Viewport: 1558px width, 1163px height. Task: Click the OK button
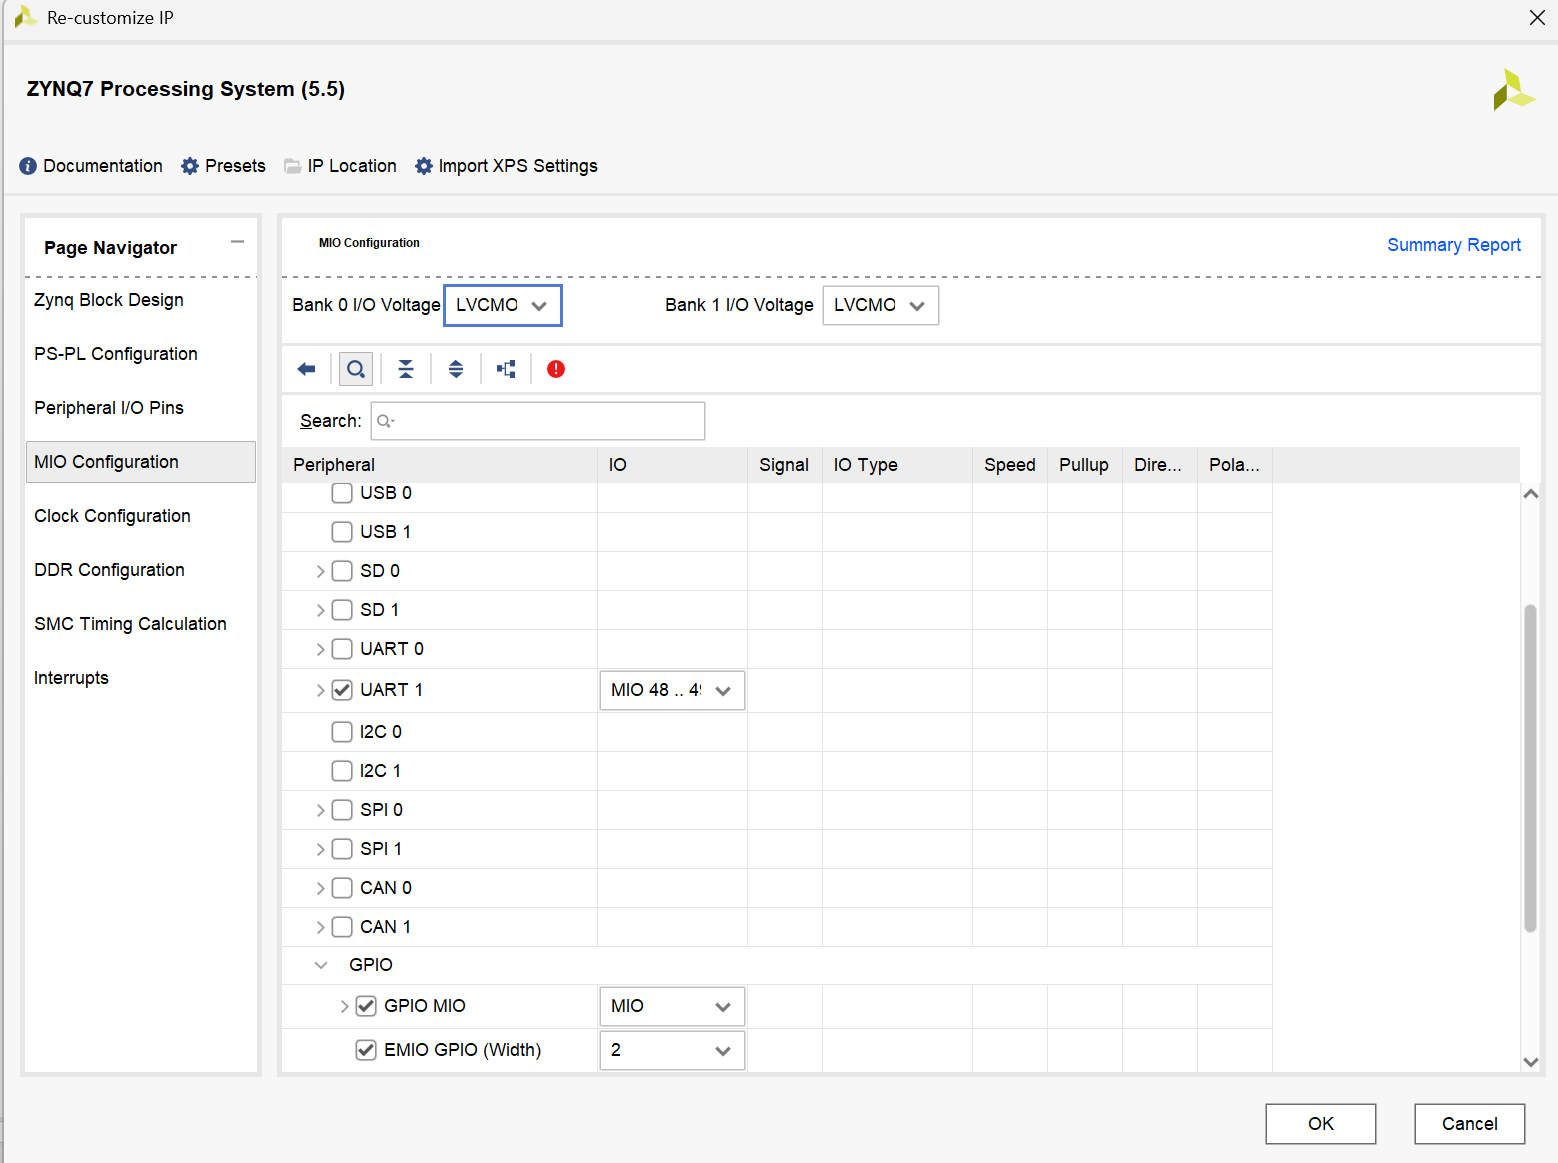[x=1320, y=1124]
